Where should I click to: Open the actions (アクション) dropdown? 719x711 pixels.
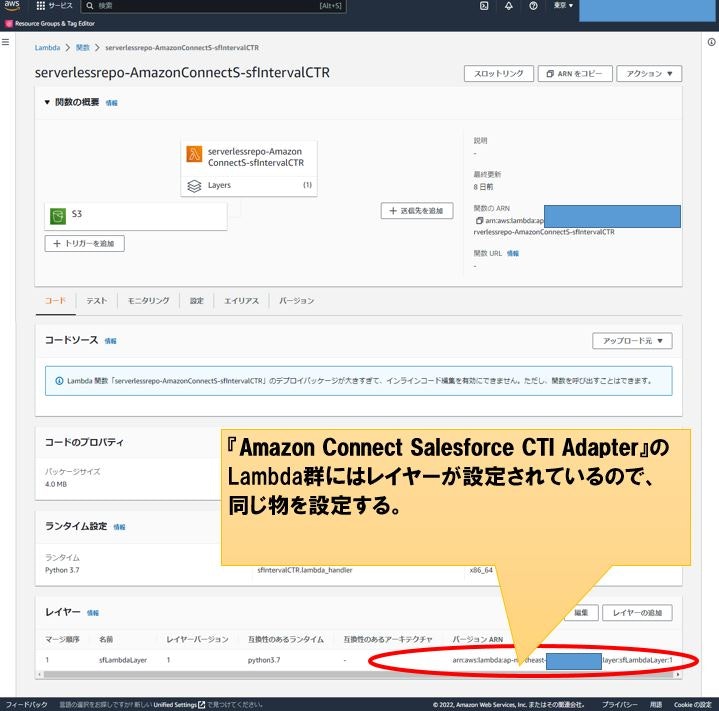click(x=649, y=73)
